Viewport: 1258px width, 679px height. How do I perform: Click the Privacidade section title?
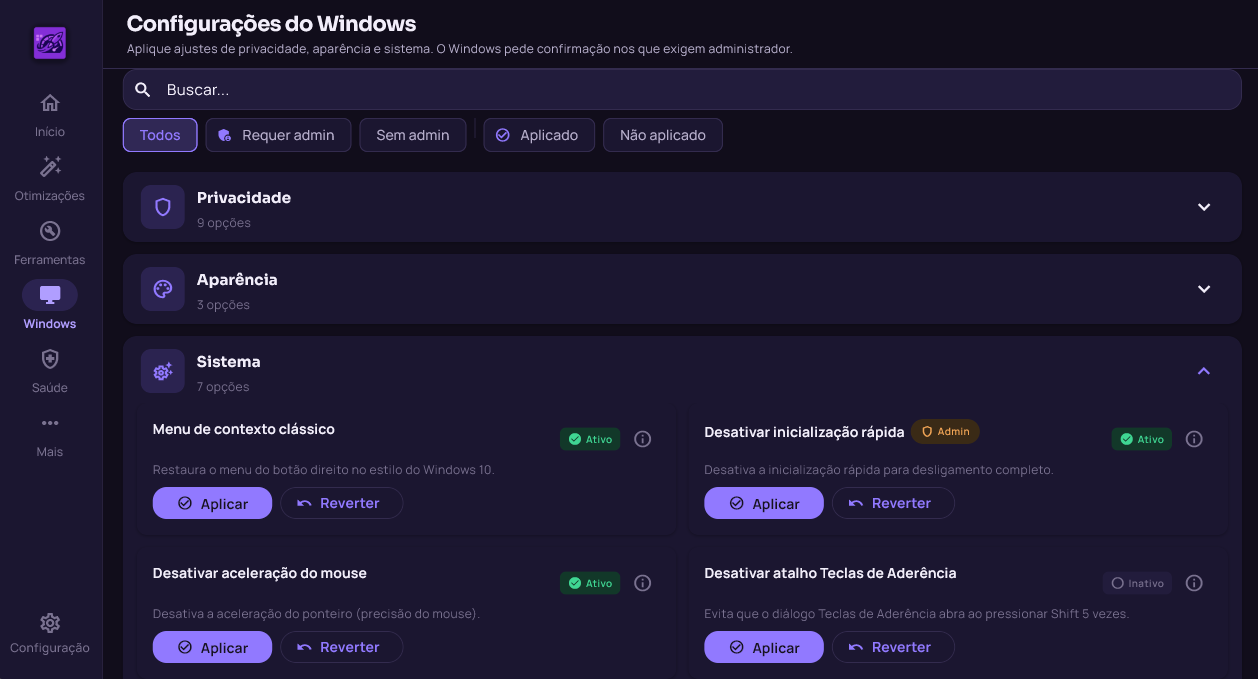click(244, 198)
